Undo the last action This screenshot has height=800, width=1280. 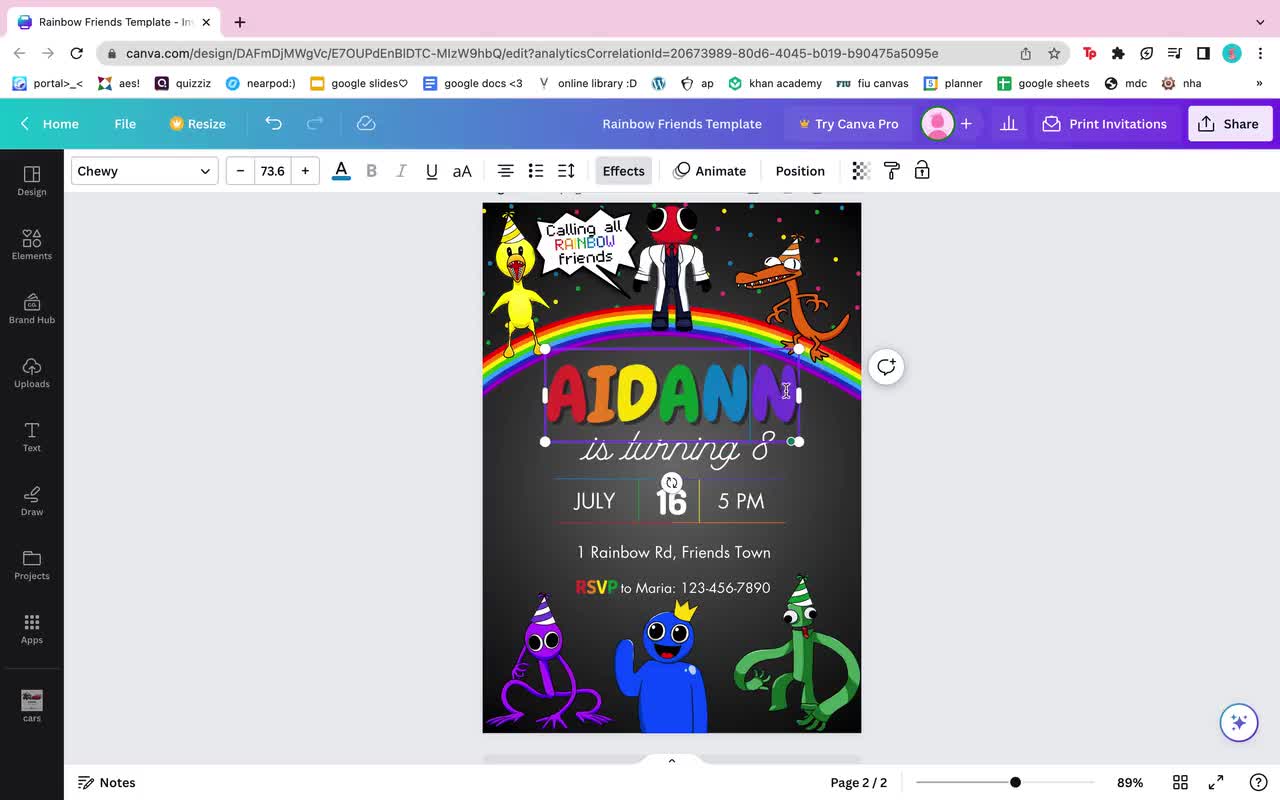point(273,123)
